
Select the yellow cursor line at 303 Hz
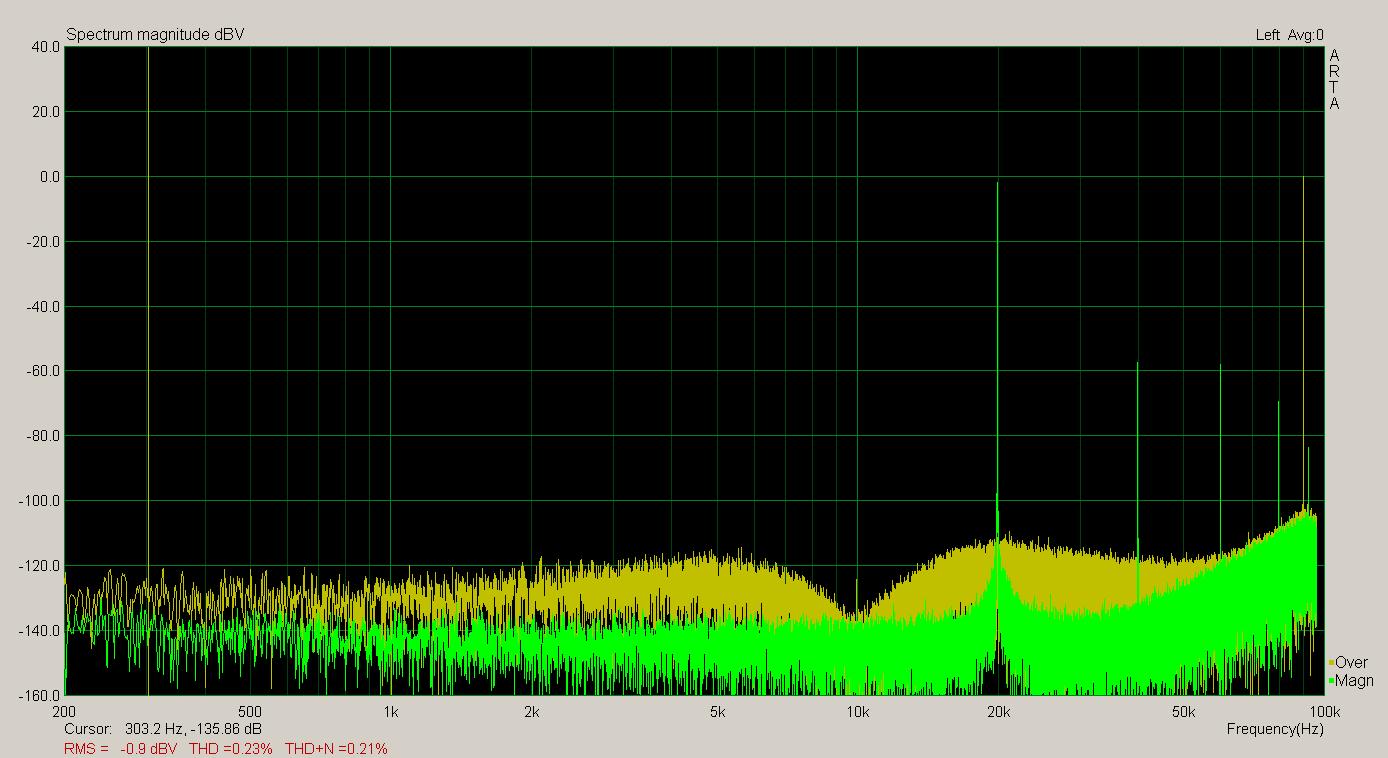click(x=148, y=370)
